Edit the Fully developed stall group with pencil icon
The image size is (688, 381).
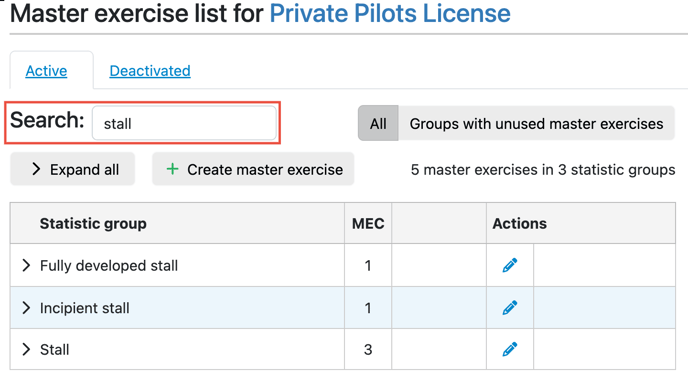[509, 265]
